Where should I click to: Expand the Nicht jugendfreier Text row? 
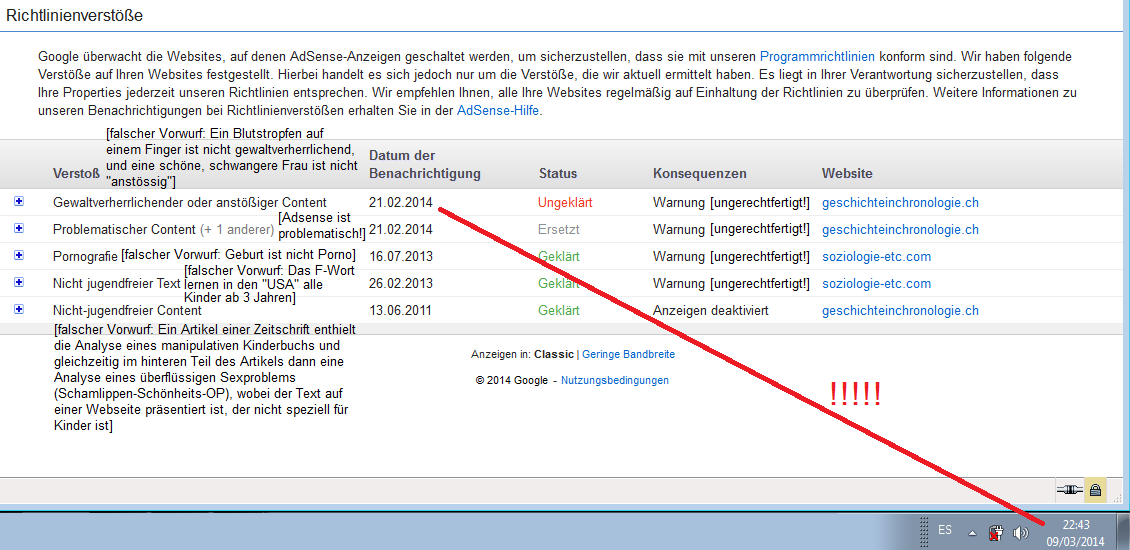point(19,283)
